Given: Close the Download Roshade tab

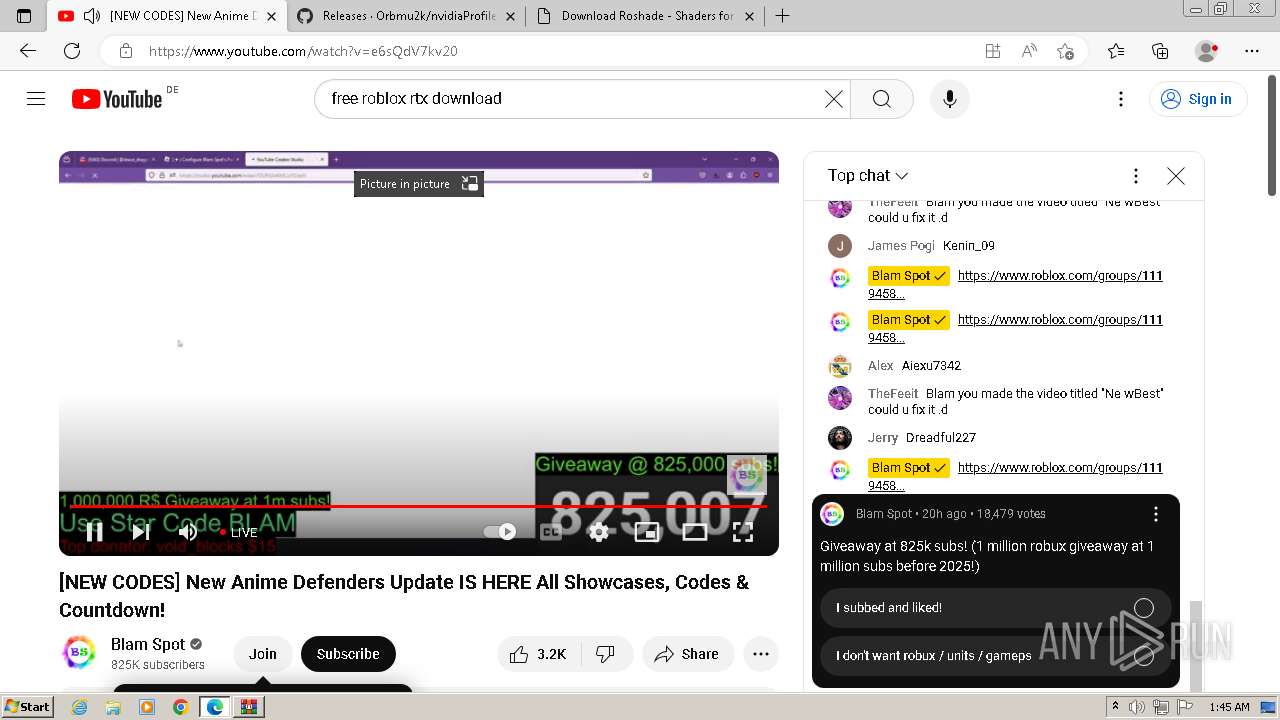Looking at the screenshot, I should (x=749, y=16).
